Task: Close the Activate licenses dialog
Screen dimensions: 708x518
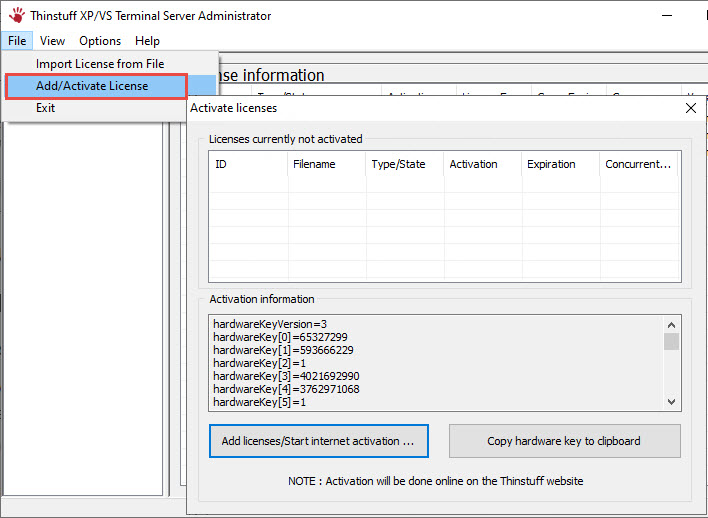Action: [690, 108]
